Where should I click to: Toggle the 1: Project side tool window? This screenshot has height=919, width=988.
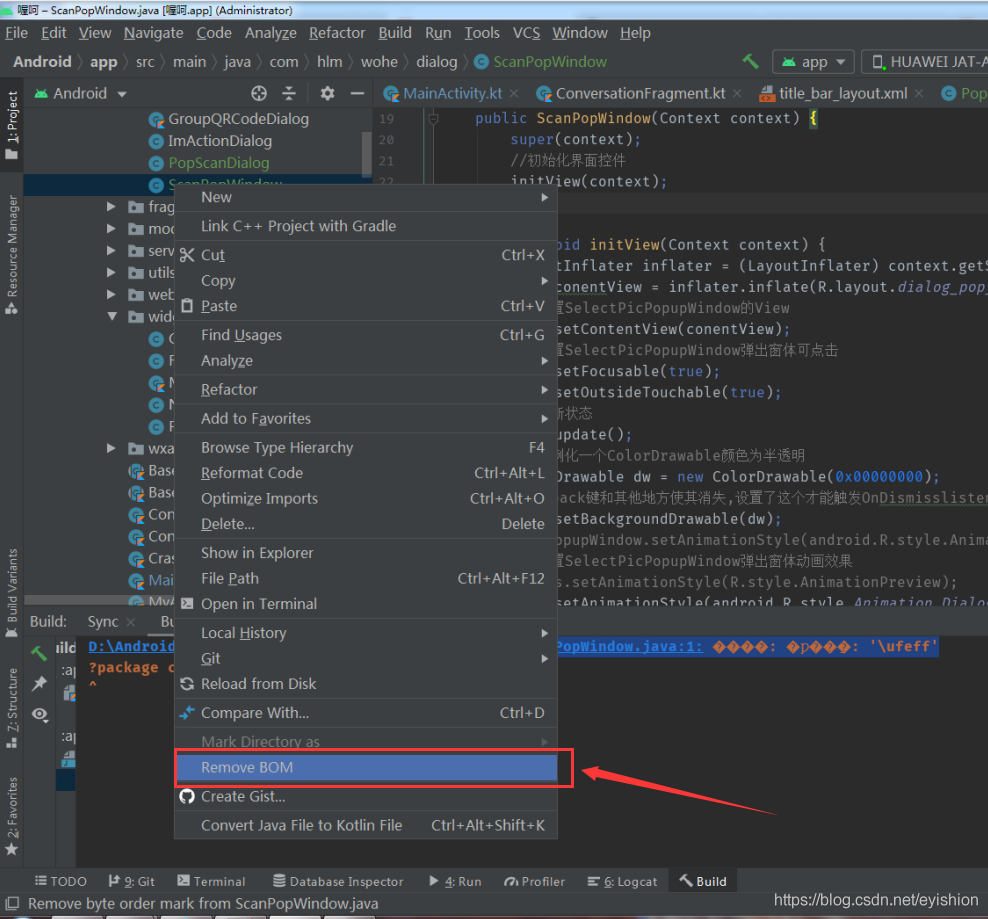12,128
